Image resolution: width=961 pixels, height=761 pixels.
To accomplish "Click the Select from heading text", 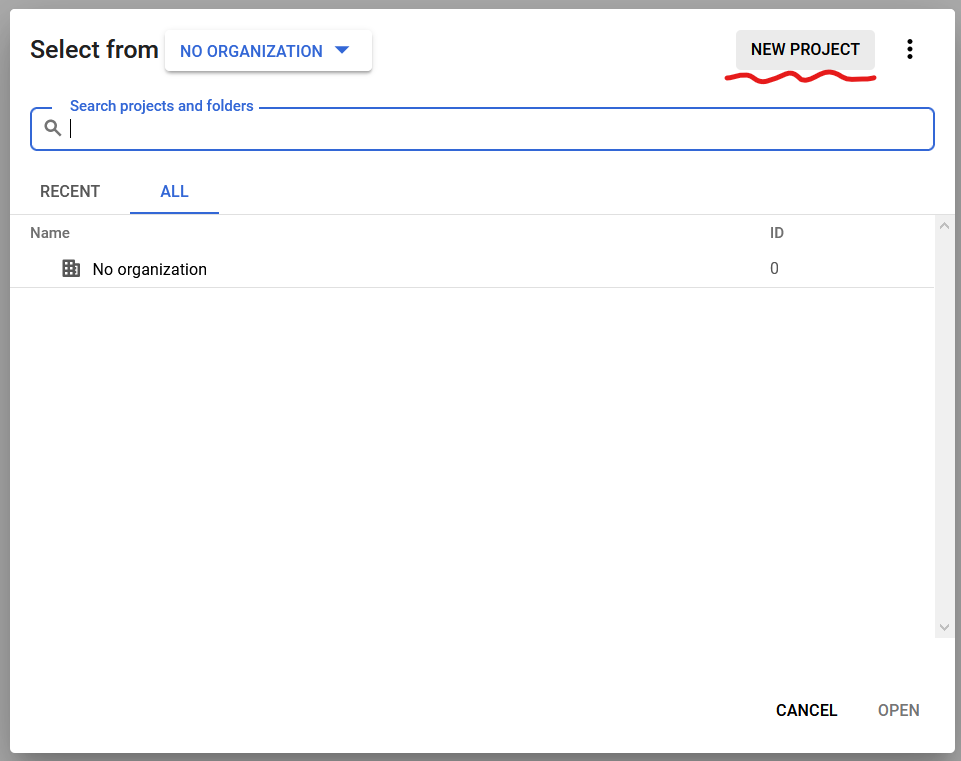I will (x=94, y=50).
